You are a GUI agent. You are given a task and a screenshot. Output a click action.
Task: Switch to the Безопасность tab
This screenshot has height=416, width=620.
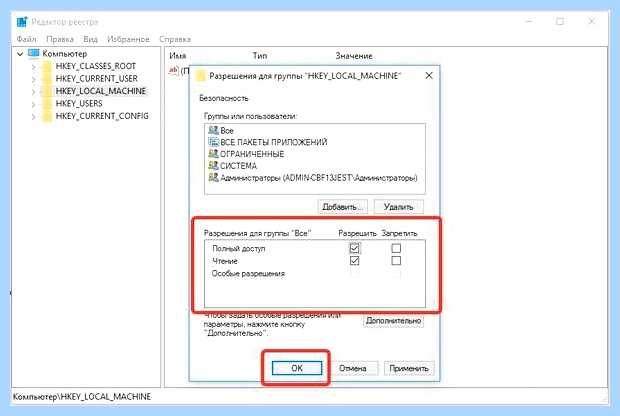[x=224, y=98]
